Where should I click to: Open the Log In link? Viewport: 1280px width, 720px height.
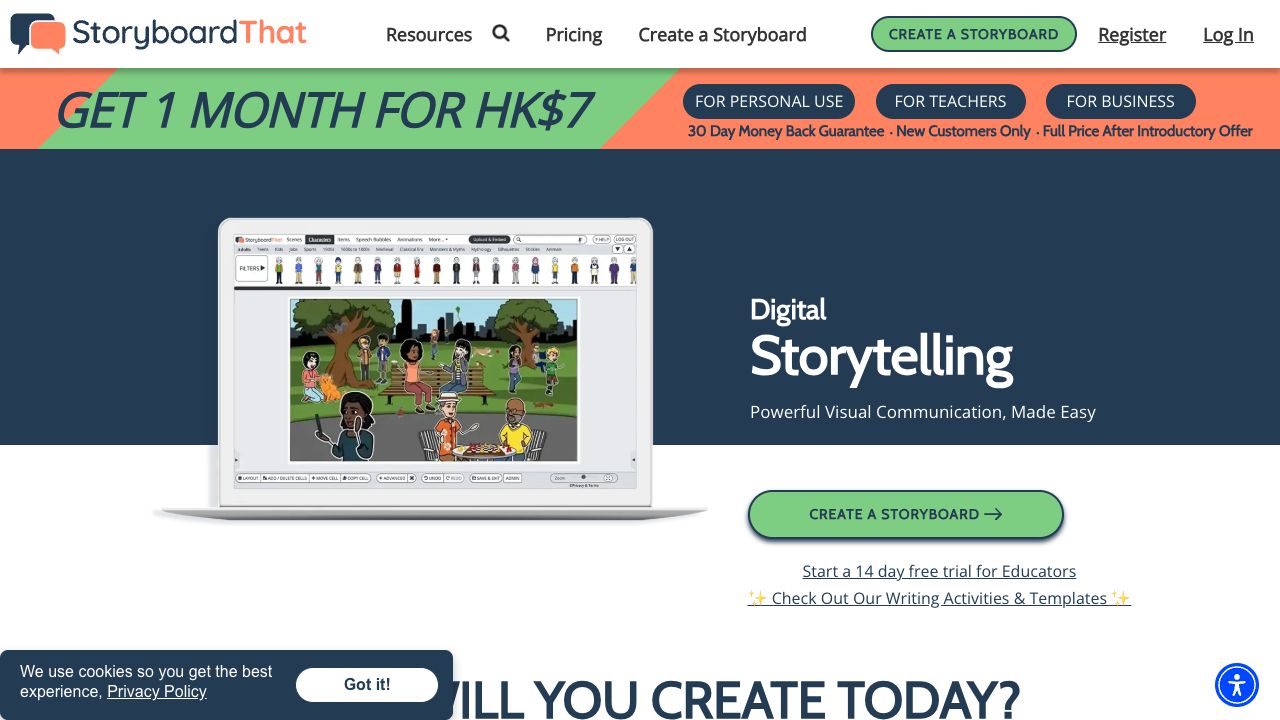(x=1228, y=34)
